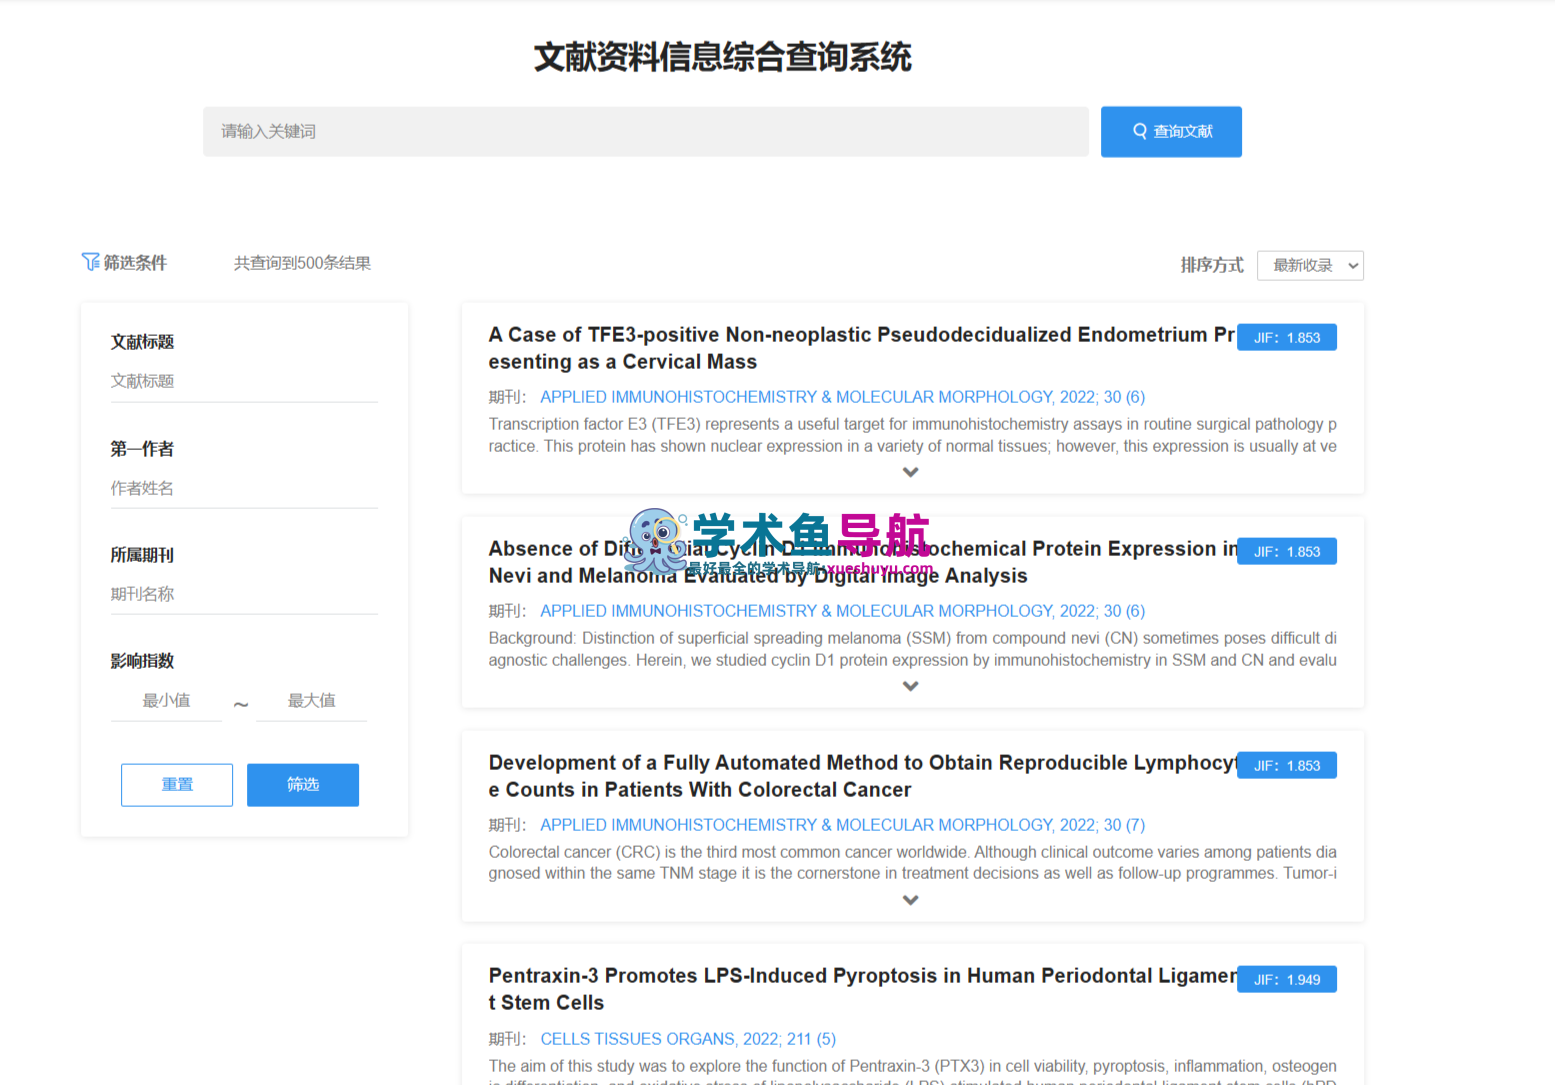Open the Pentraxin-3 Promotes LPS-Induced Pyroptosis title
The height and width of the screenshot is (1085, 1555).
click(862, 989)
